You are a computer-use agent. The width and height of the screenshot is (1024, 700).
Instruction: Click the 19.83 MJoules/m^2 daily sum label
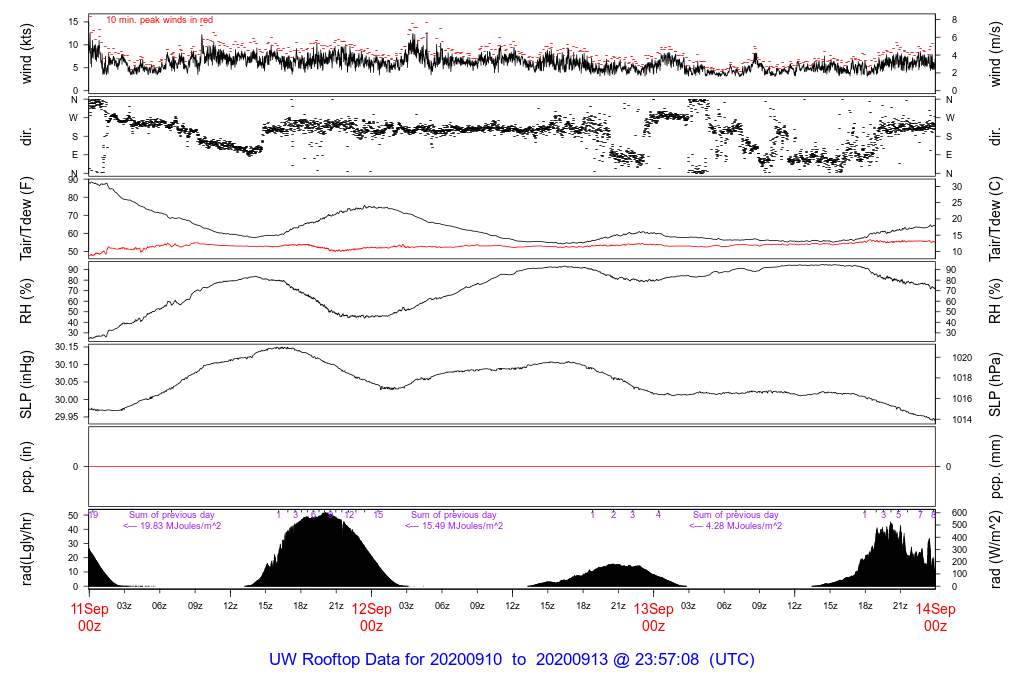[172, 526]
